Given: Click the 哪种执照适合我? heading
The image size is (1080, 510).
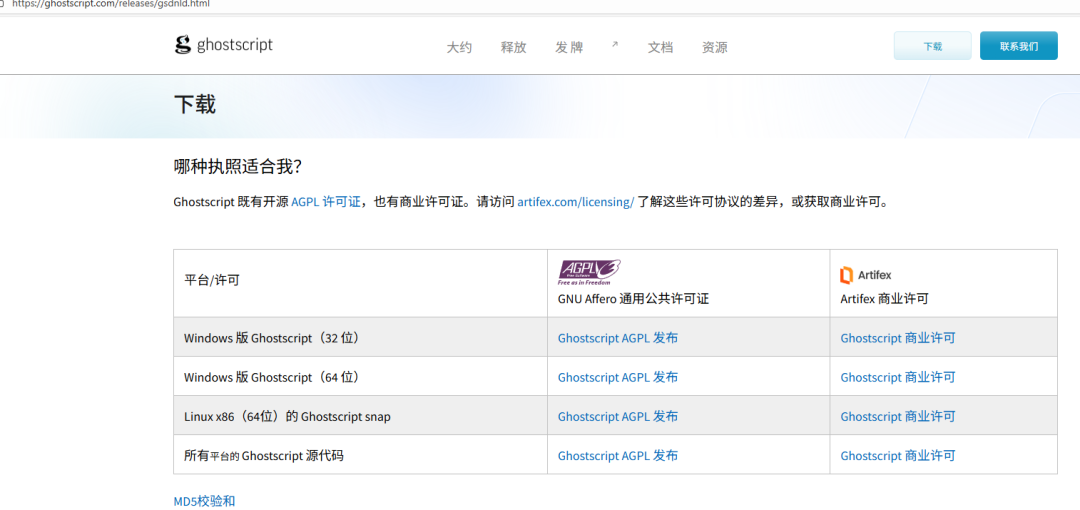Looking at the screenshot, I should click(238, 166).
